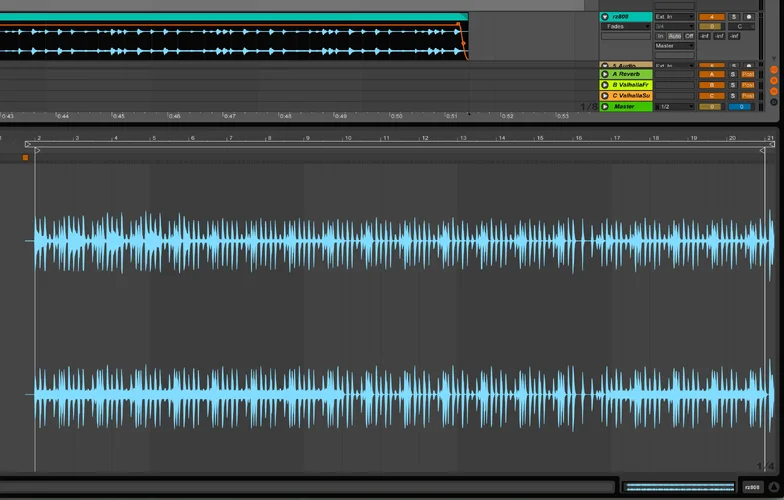
Task: Click the rz808 track pan control
Action: 739,27
